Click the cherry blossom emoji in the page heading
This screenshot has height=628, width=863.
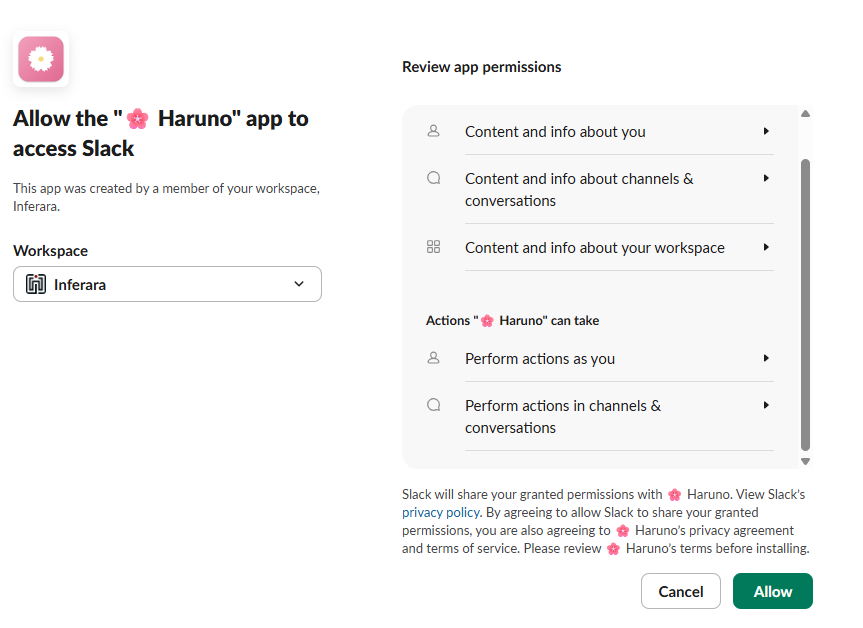138,119
